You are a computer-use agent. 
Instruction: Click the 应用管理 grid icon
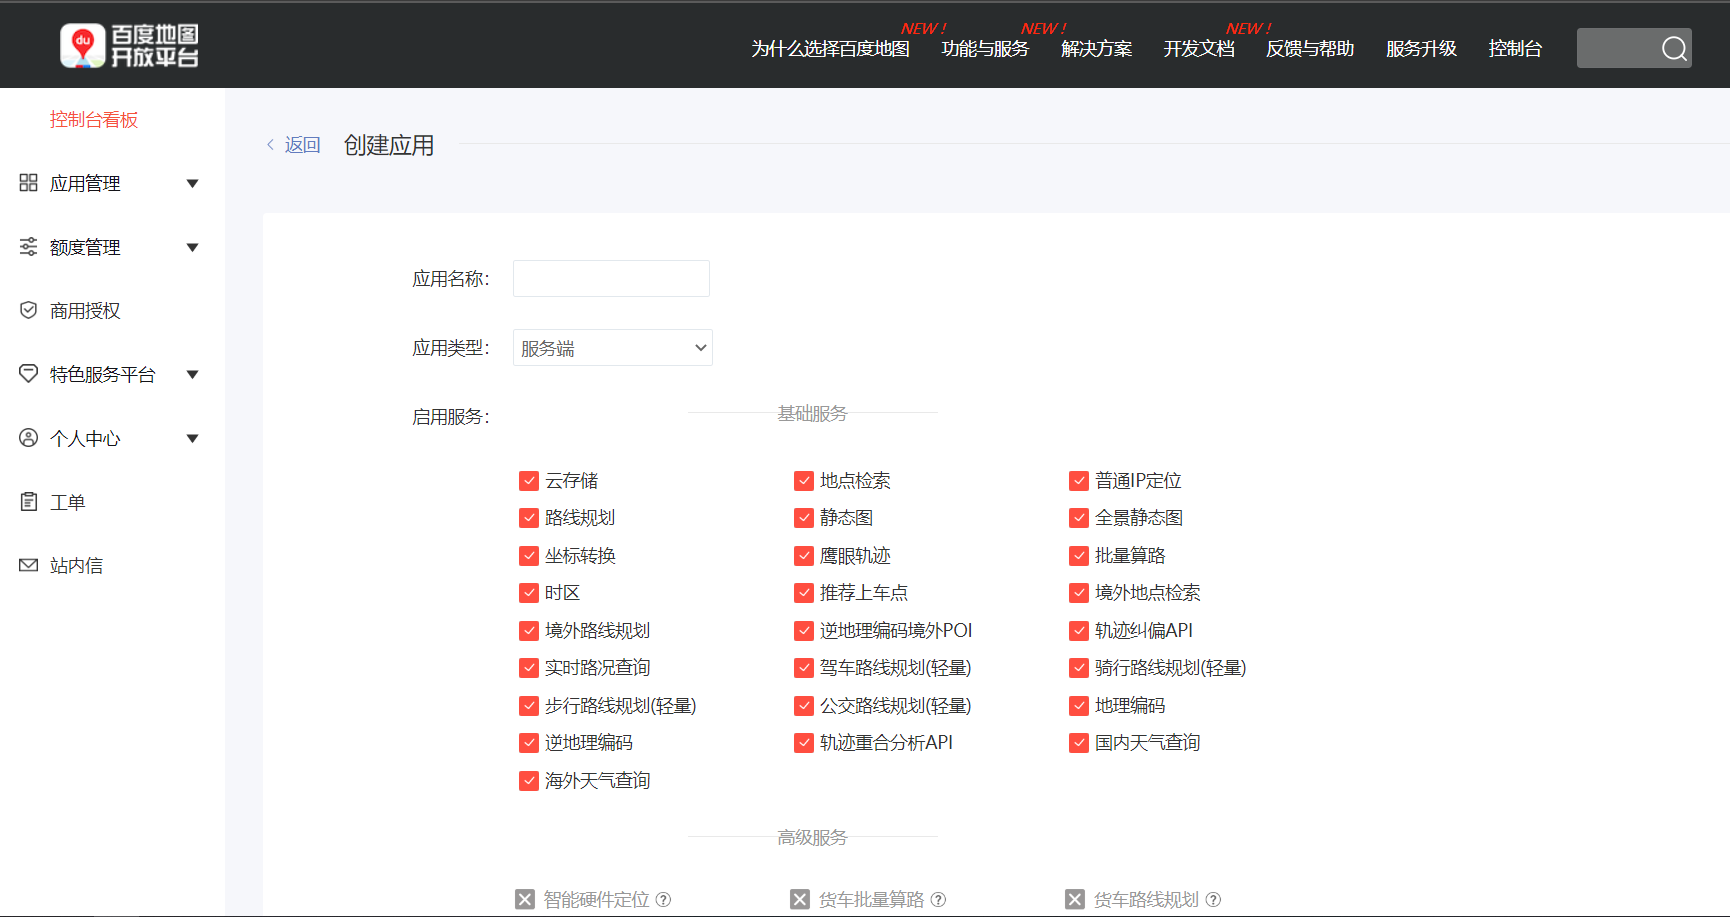[x=28, y=183]
